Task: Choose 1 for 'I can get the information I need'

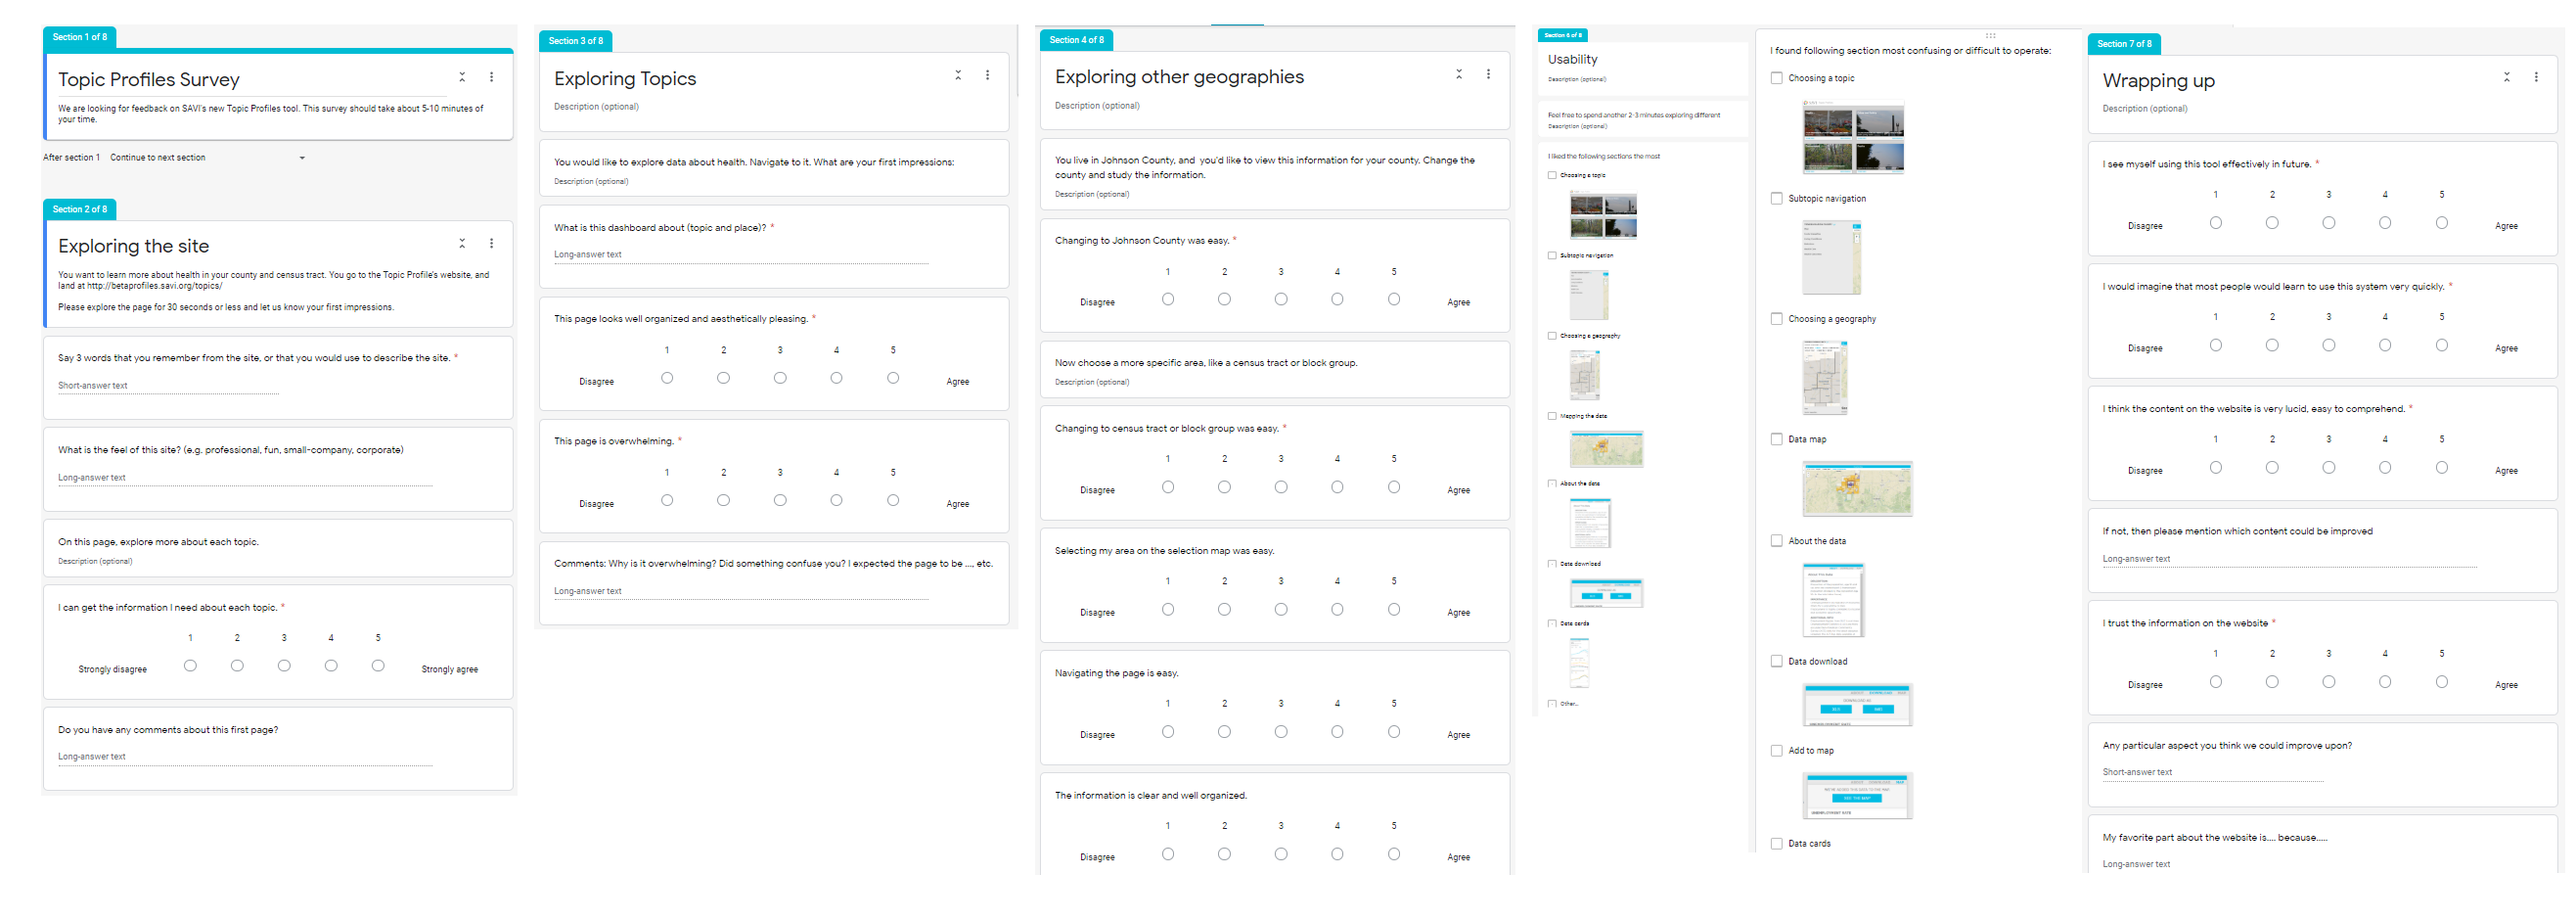Action: click(x=190, y=665)
